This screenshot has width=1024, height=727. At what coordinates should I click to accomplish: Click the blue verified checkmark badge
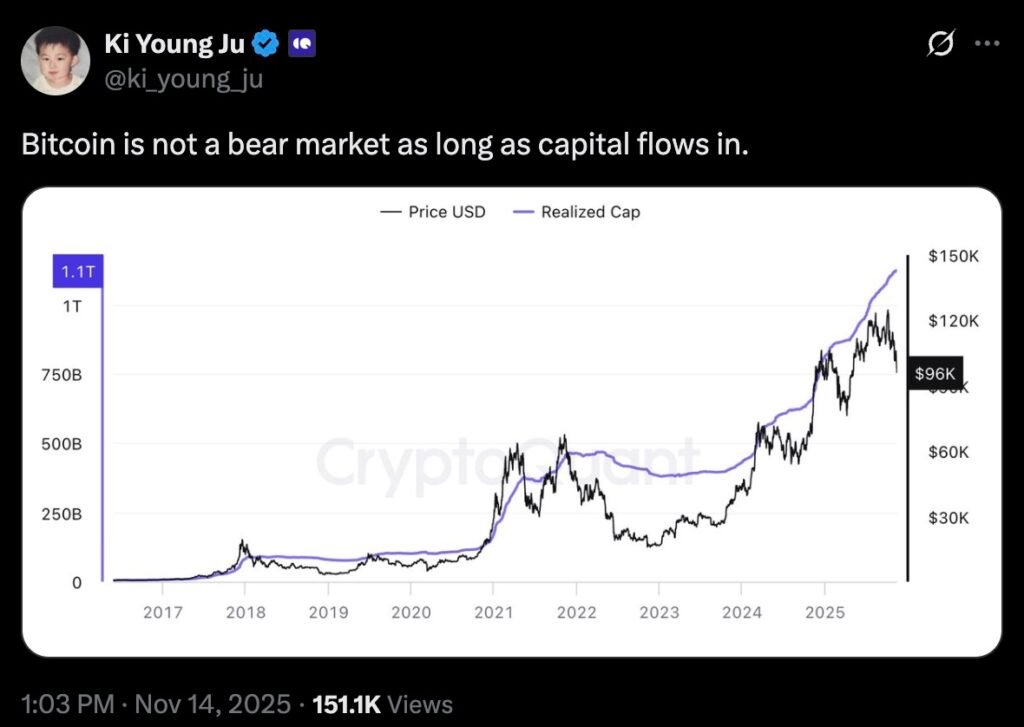[x=264, y=43]
